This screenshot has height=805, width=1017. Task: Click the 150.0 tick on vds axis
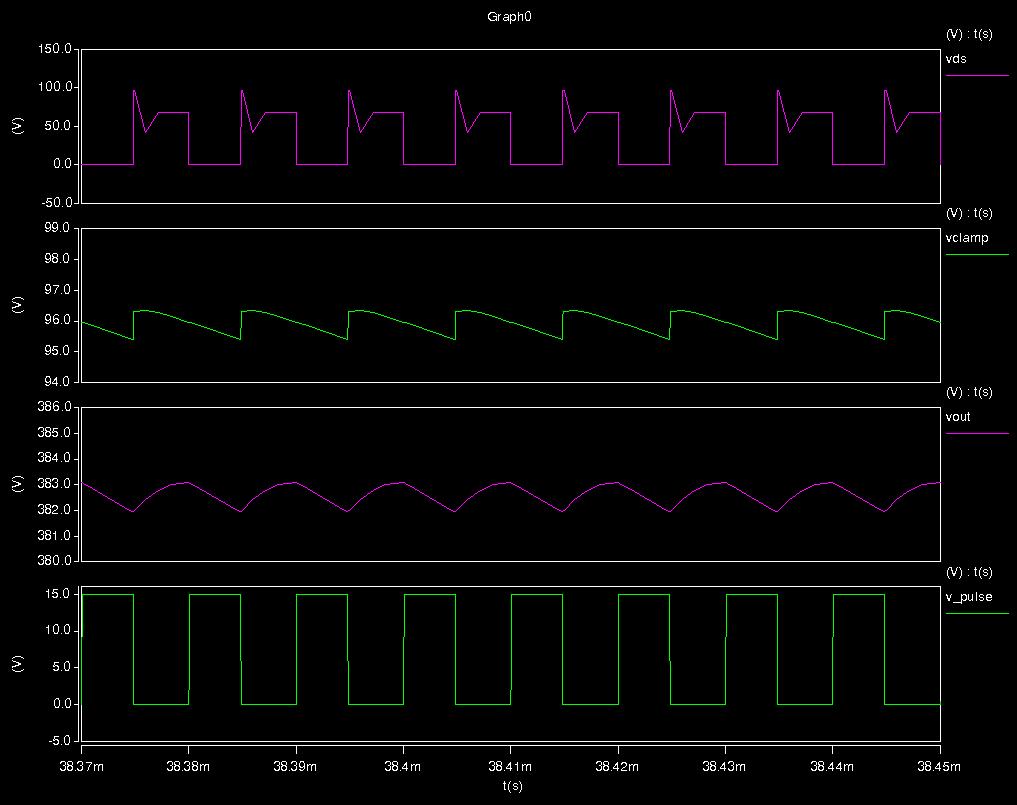click(x=55, y=49)
